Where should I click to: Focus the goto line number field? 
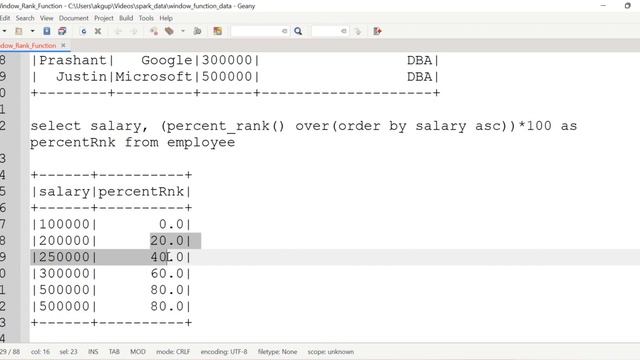[x=329, y=31]
